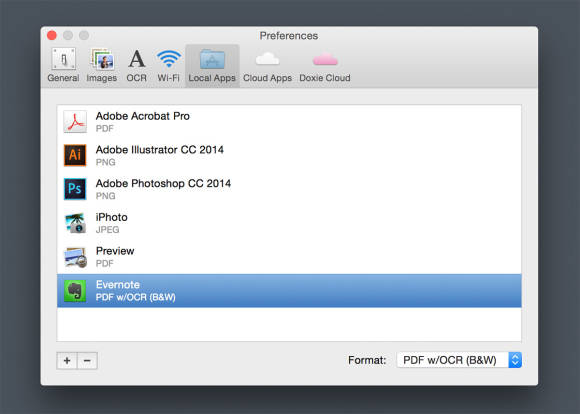The width and height of the screenshot is (580, 414).
Task: Click the Evernote elephant icon
Action: coord(75,290)
